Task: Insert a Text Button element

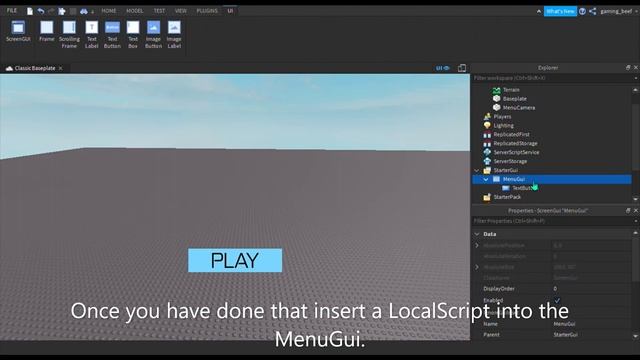Action: tap(112, 35)
